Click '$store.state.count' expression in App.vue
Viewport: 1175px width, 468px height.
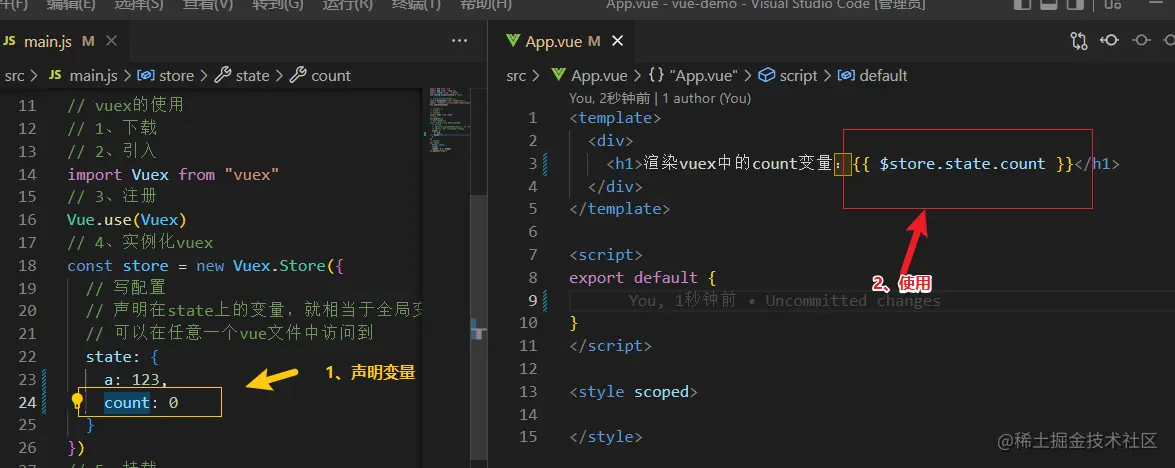point(962,163)
